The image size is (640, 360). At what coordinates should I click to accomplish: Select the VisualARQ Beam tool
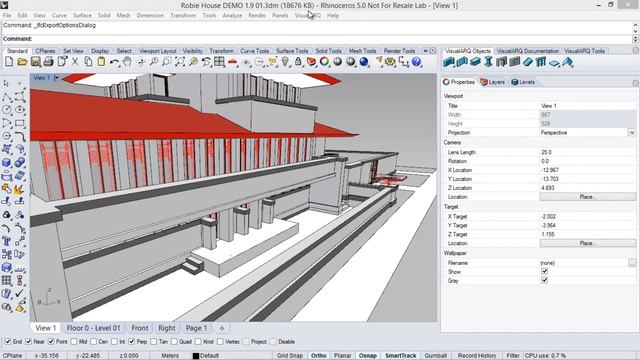pyautogui.click(x=475, y=62)
